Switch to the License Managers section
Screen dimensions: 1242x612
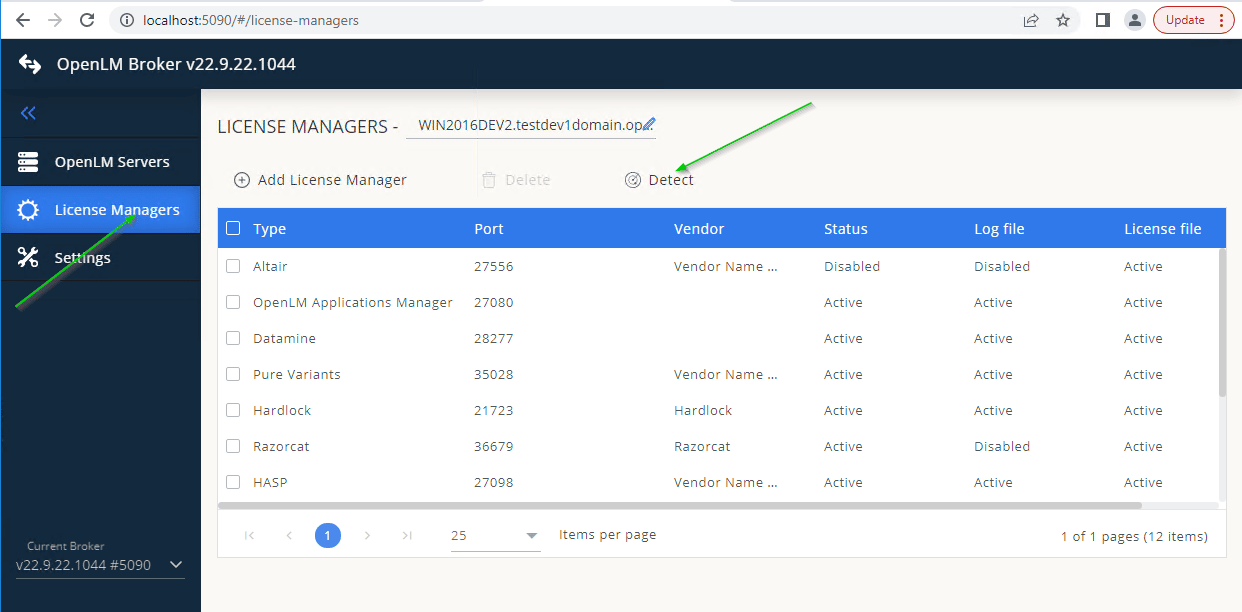coord(100,209)
